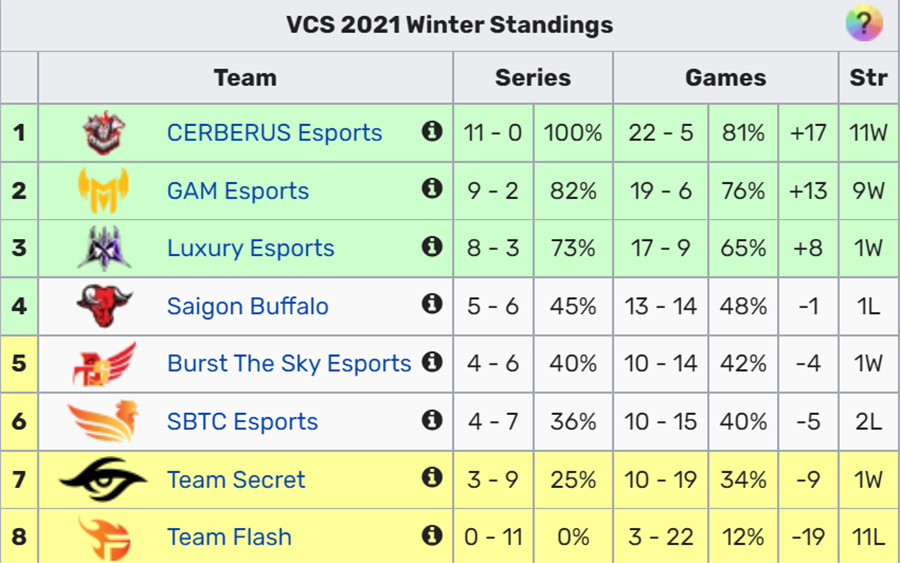The width and height of the screenshot is (900, 563).
Task: Open info icon for Burst The Sky Esports
Action: click(432, 362)
